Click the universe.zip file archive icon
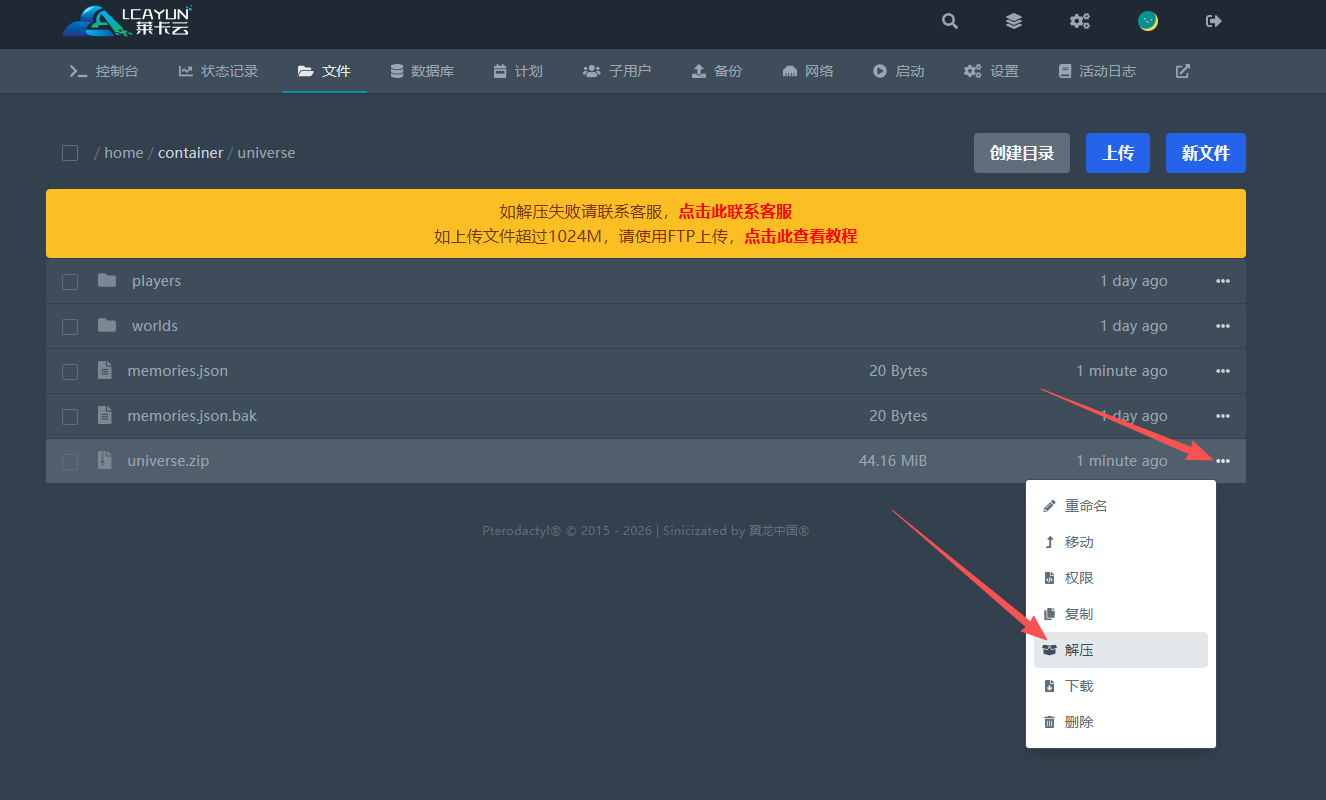 [105, 461]
